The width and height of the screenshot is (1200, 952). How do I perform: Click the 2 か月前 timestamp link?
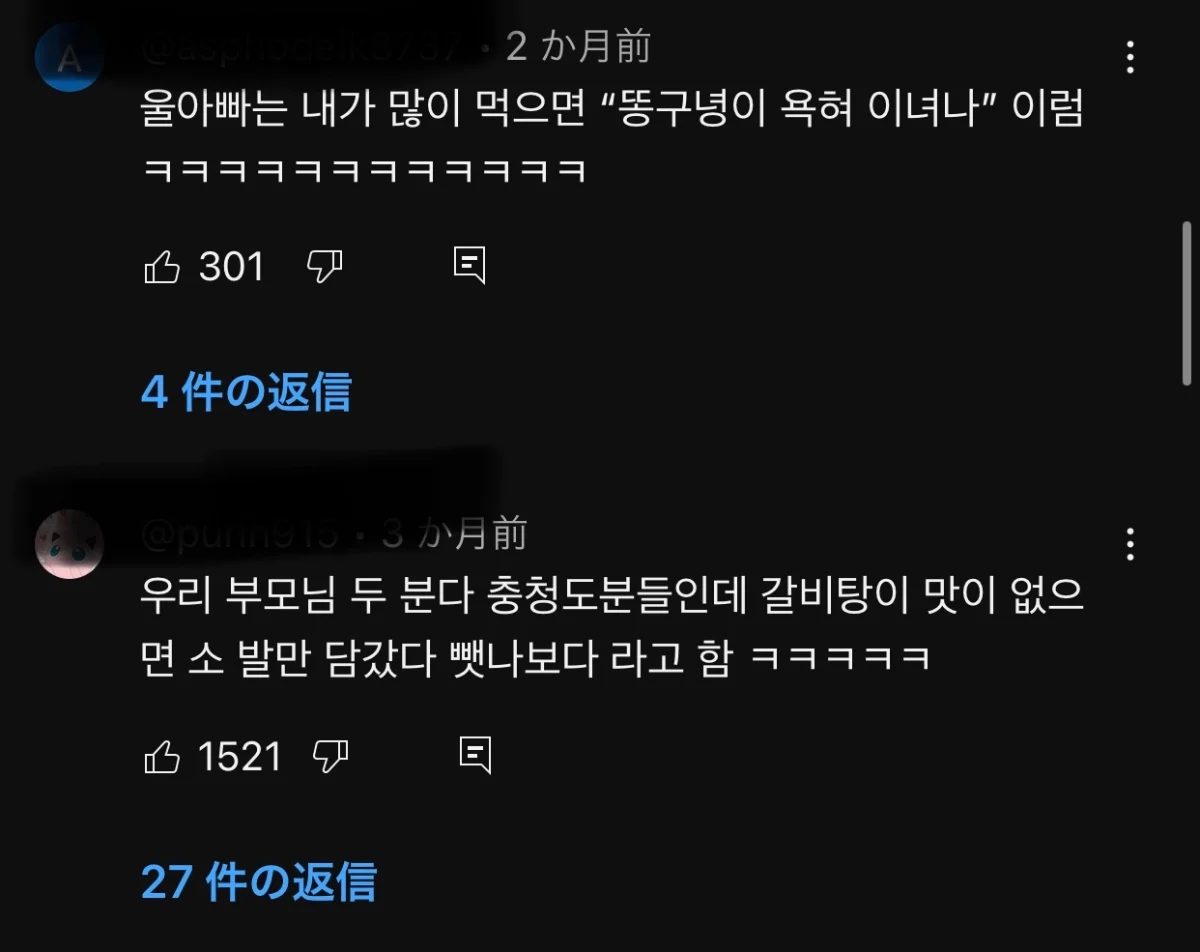pos(578,47)
